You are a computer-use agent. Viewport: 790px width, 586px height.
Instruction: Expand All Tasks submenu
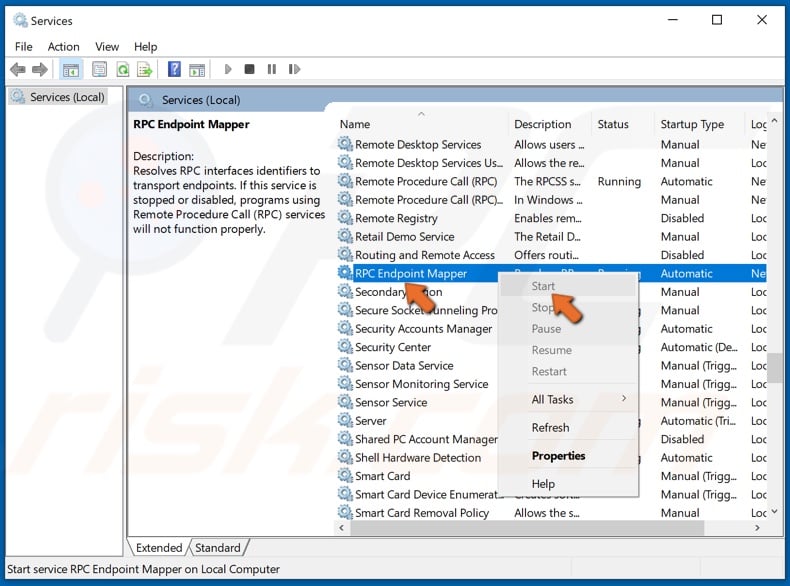pyautogui.click(x=568, y=400)
